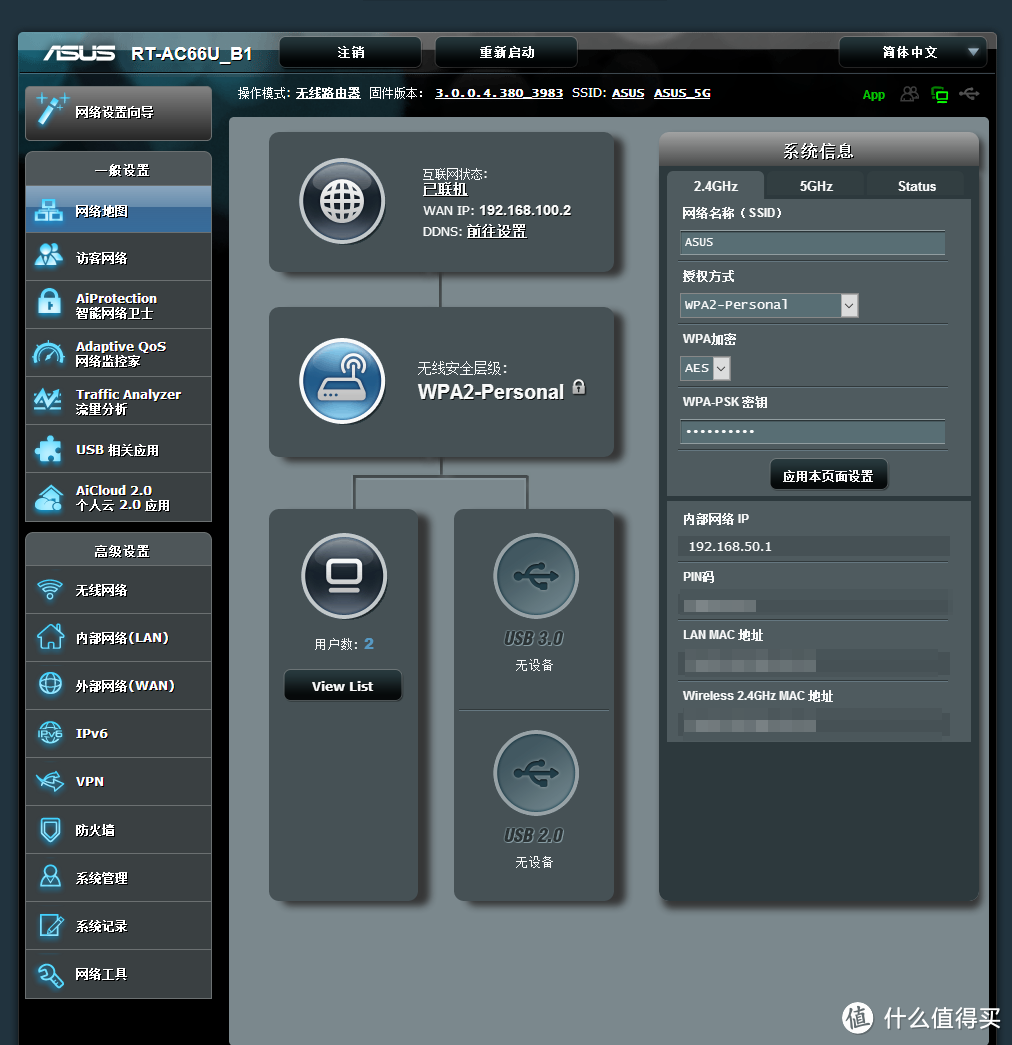Click the ASUS SSID link in header
1012x1045 pixels.
point(628,93)
